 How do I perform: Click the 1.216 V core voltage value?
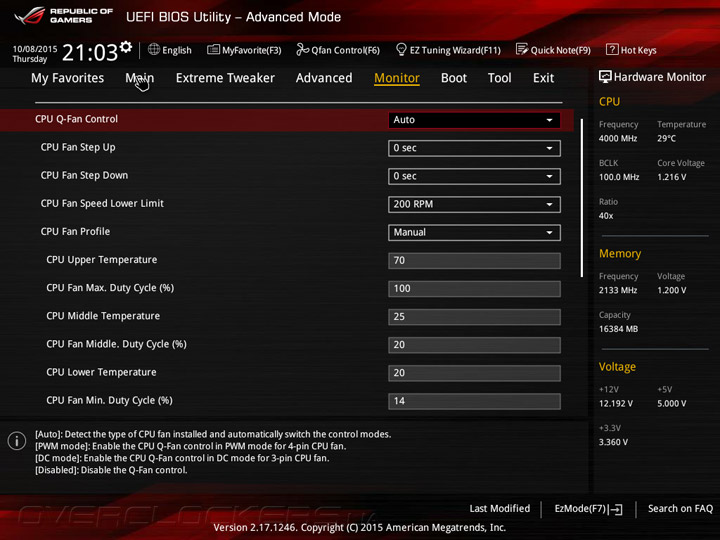(671, 177)
